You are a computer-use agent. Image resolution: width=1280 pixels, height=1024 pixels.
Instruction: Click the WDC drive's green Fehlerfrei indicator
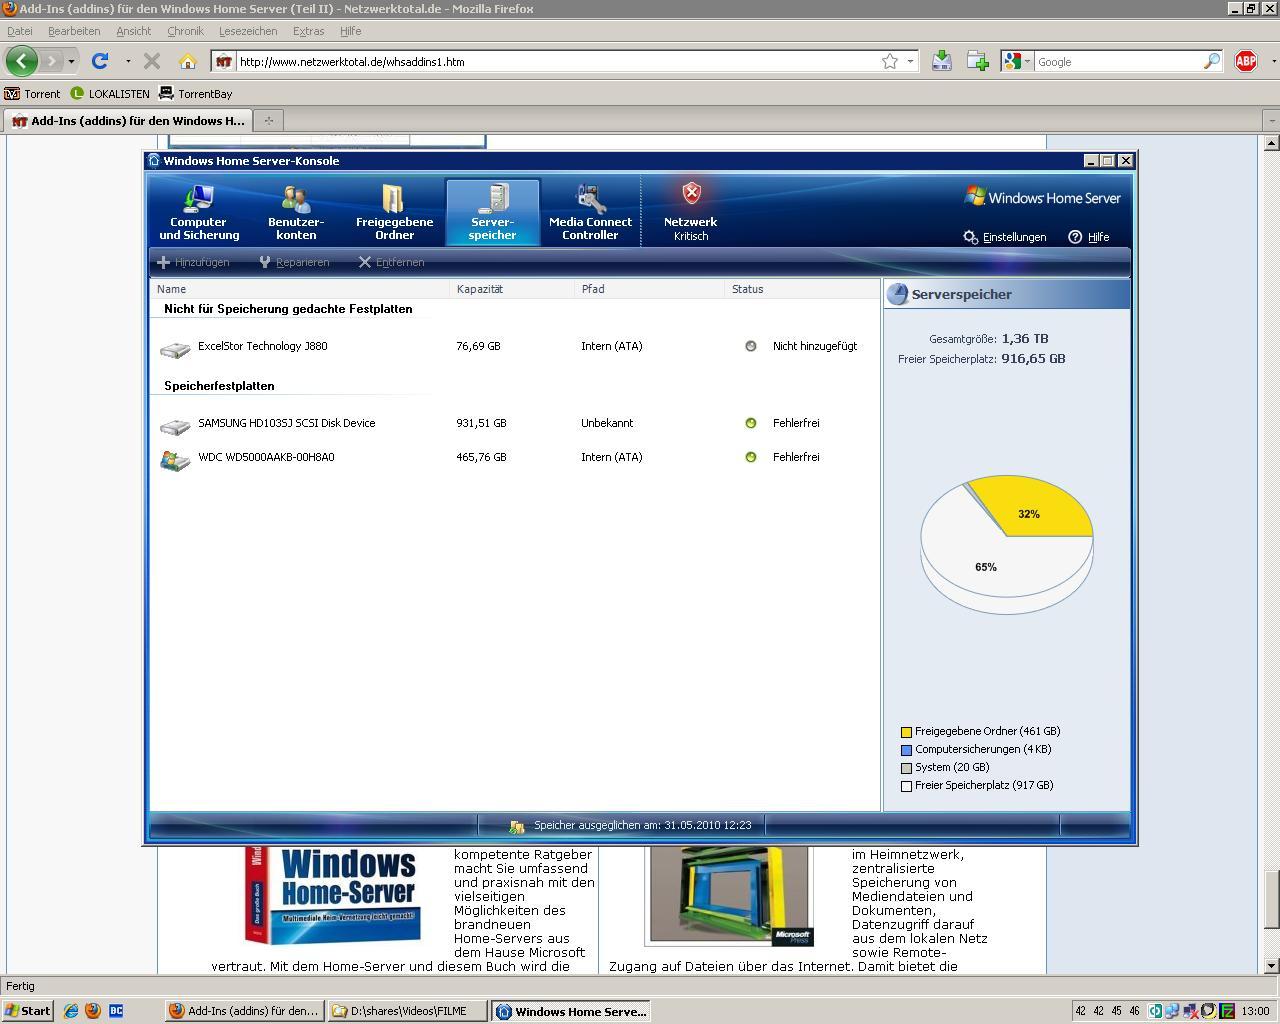pos(751,457)
